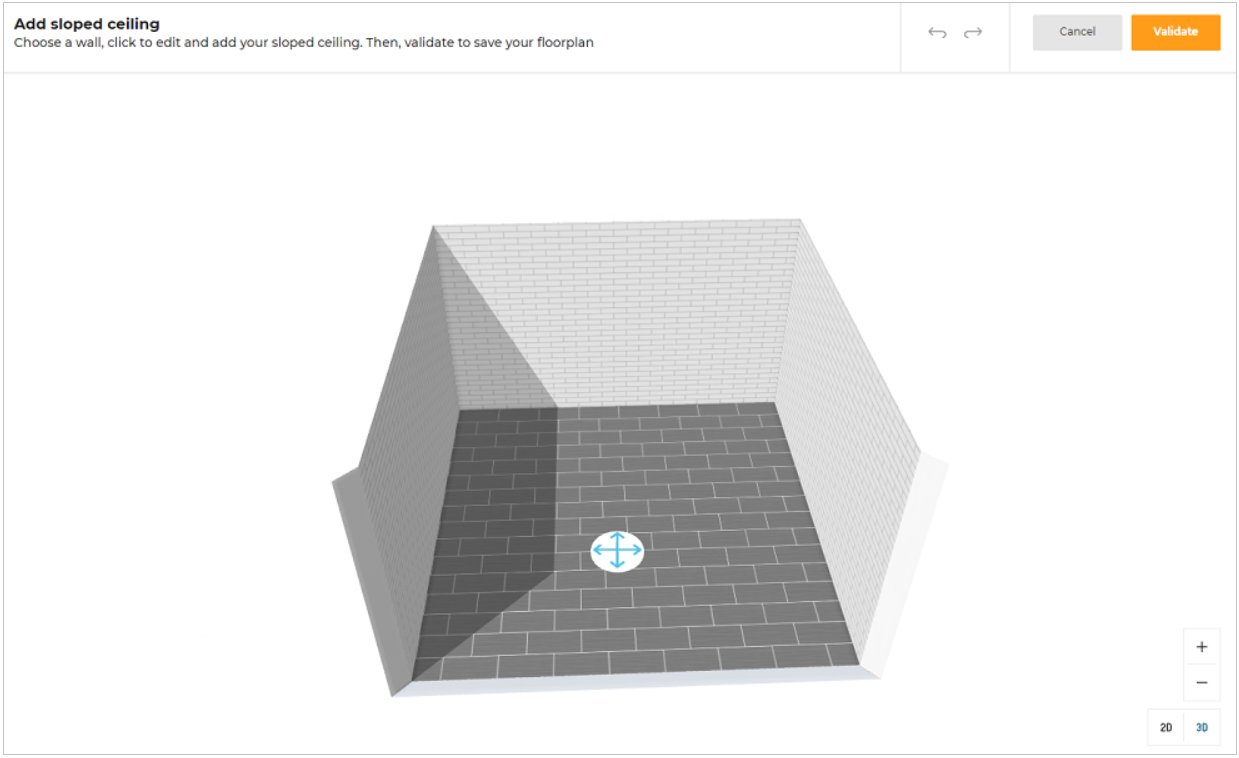Zoom in with the plus button
The image size is (1239, 758).
(x=1201, y=646)
